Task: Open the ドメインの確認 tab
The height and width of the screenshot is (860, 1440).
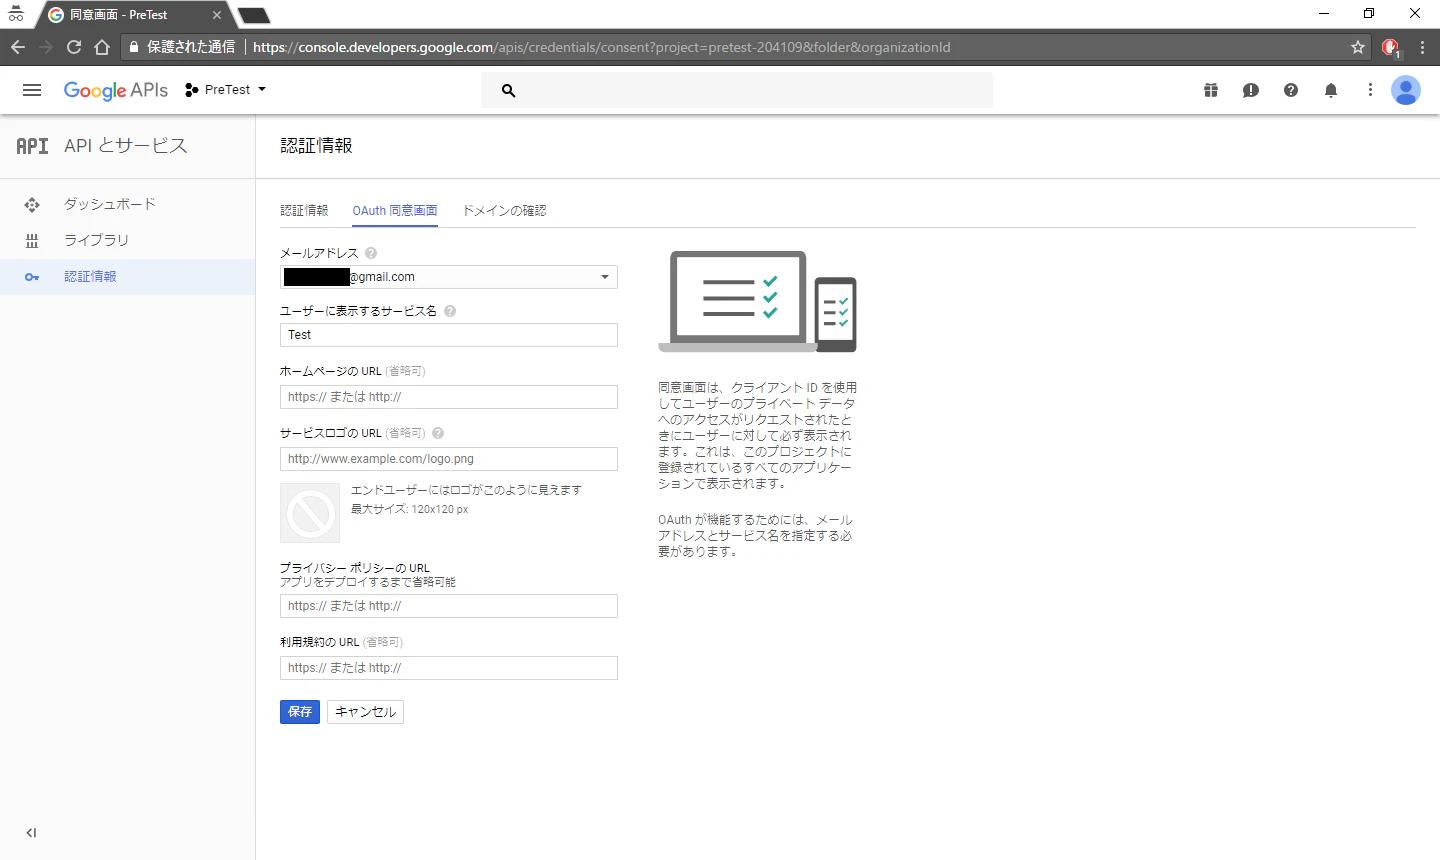Action: tap(504, 211)
